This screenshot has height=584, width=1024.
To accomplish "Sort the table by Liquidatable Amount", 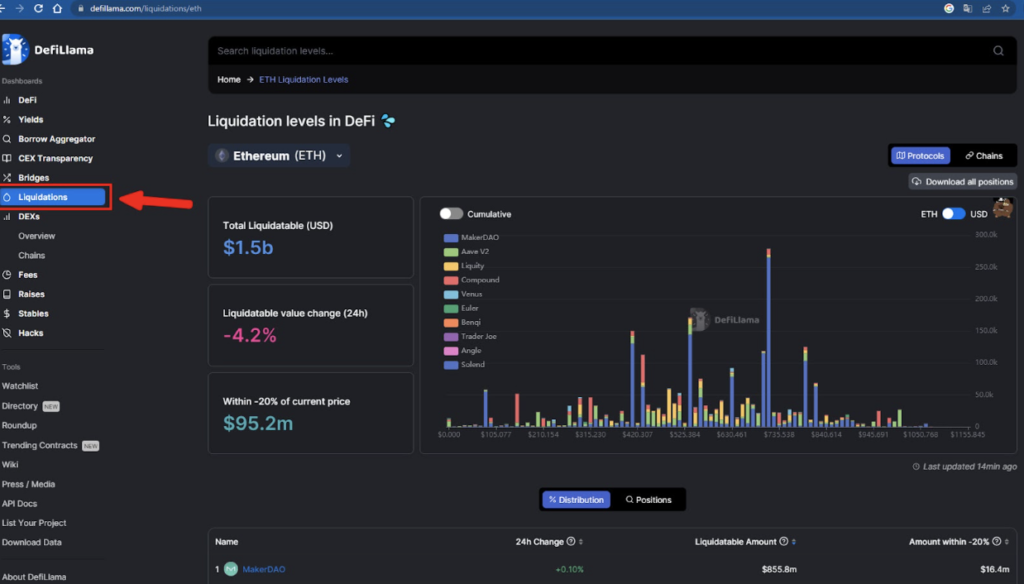I will (x=793, y=542).
